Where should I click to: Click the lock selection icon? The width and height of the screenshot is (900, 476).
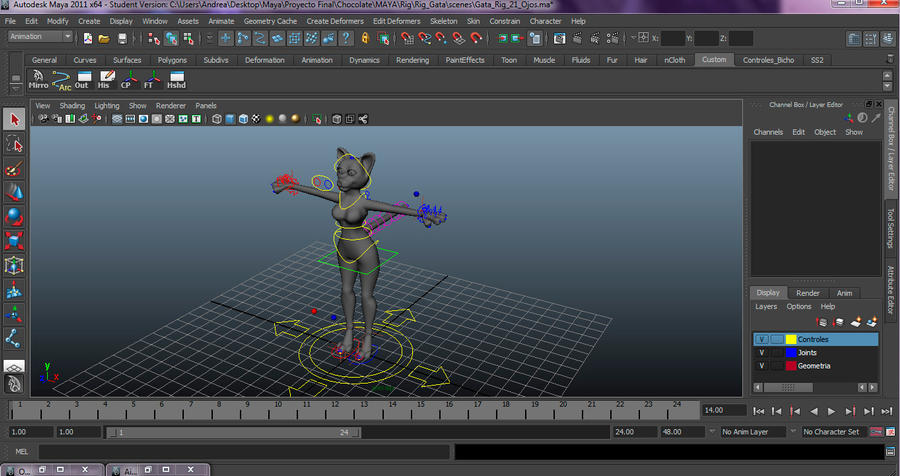click(x=365, y=38)
